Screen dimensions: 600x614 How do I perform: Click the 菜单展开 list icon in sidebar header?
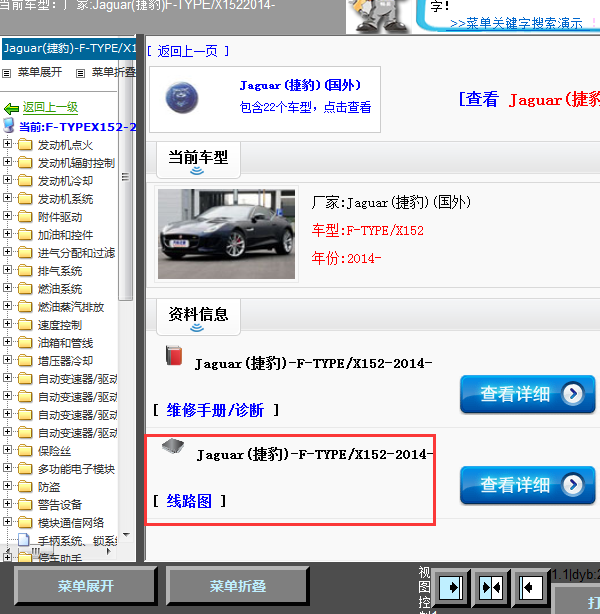click(6, 73)
